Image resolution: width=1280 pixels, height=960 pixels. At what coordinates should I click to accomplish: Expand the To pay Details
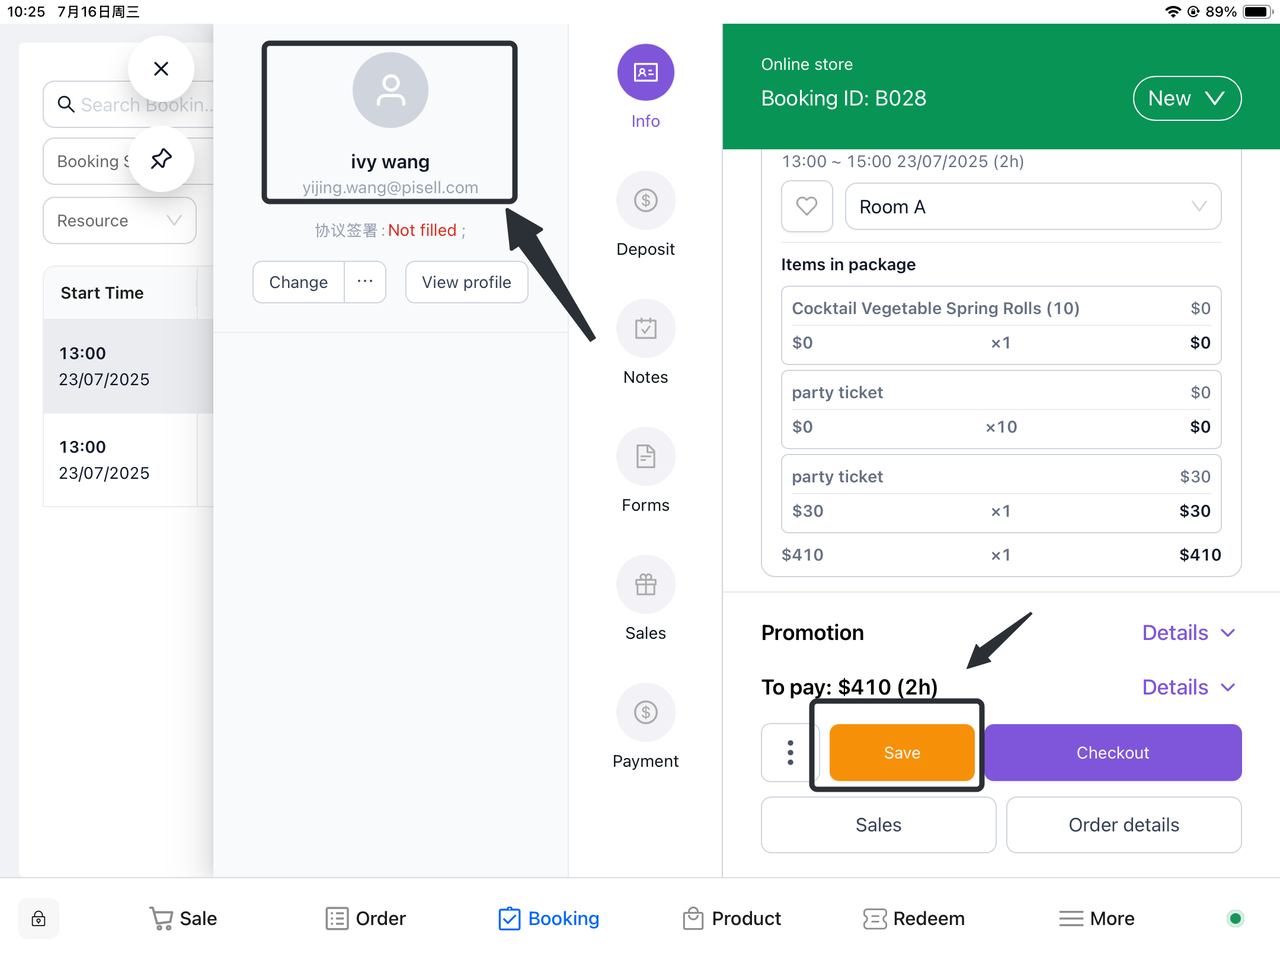click(x=1188, y=687)
